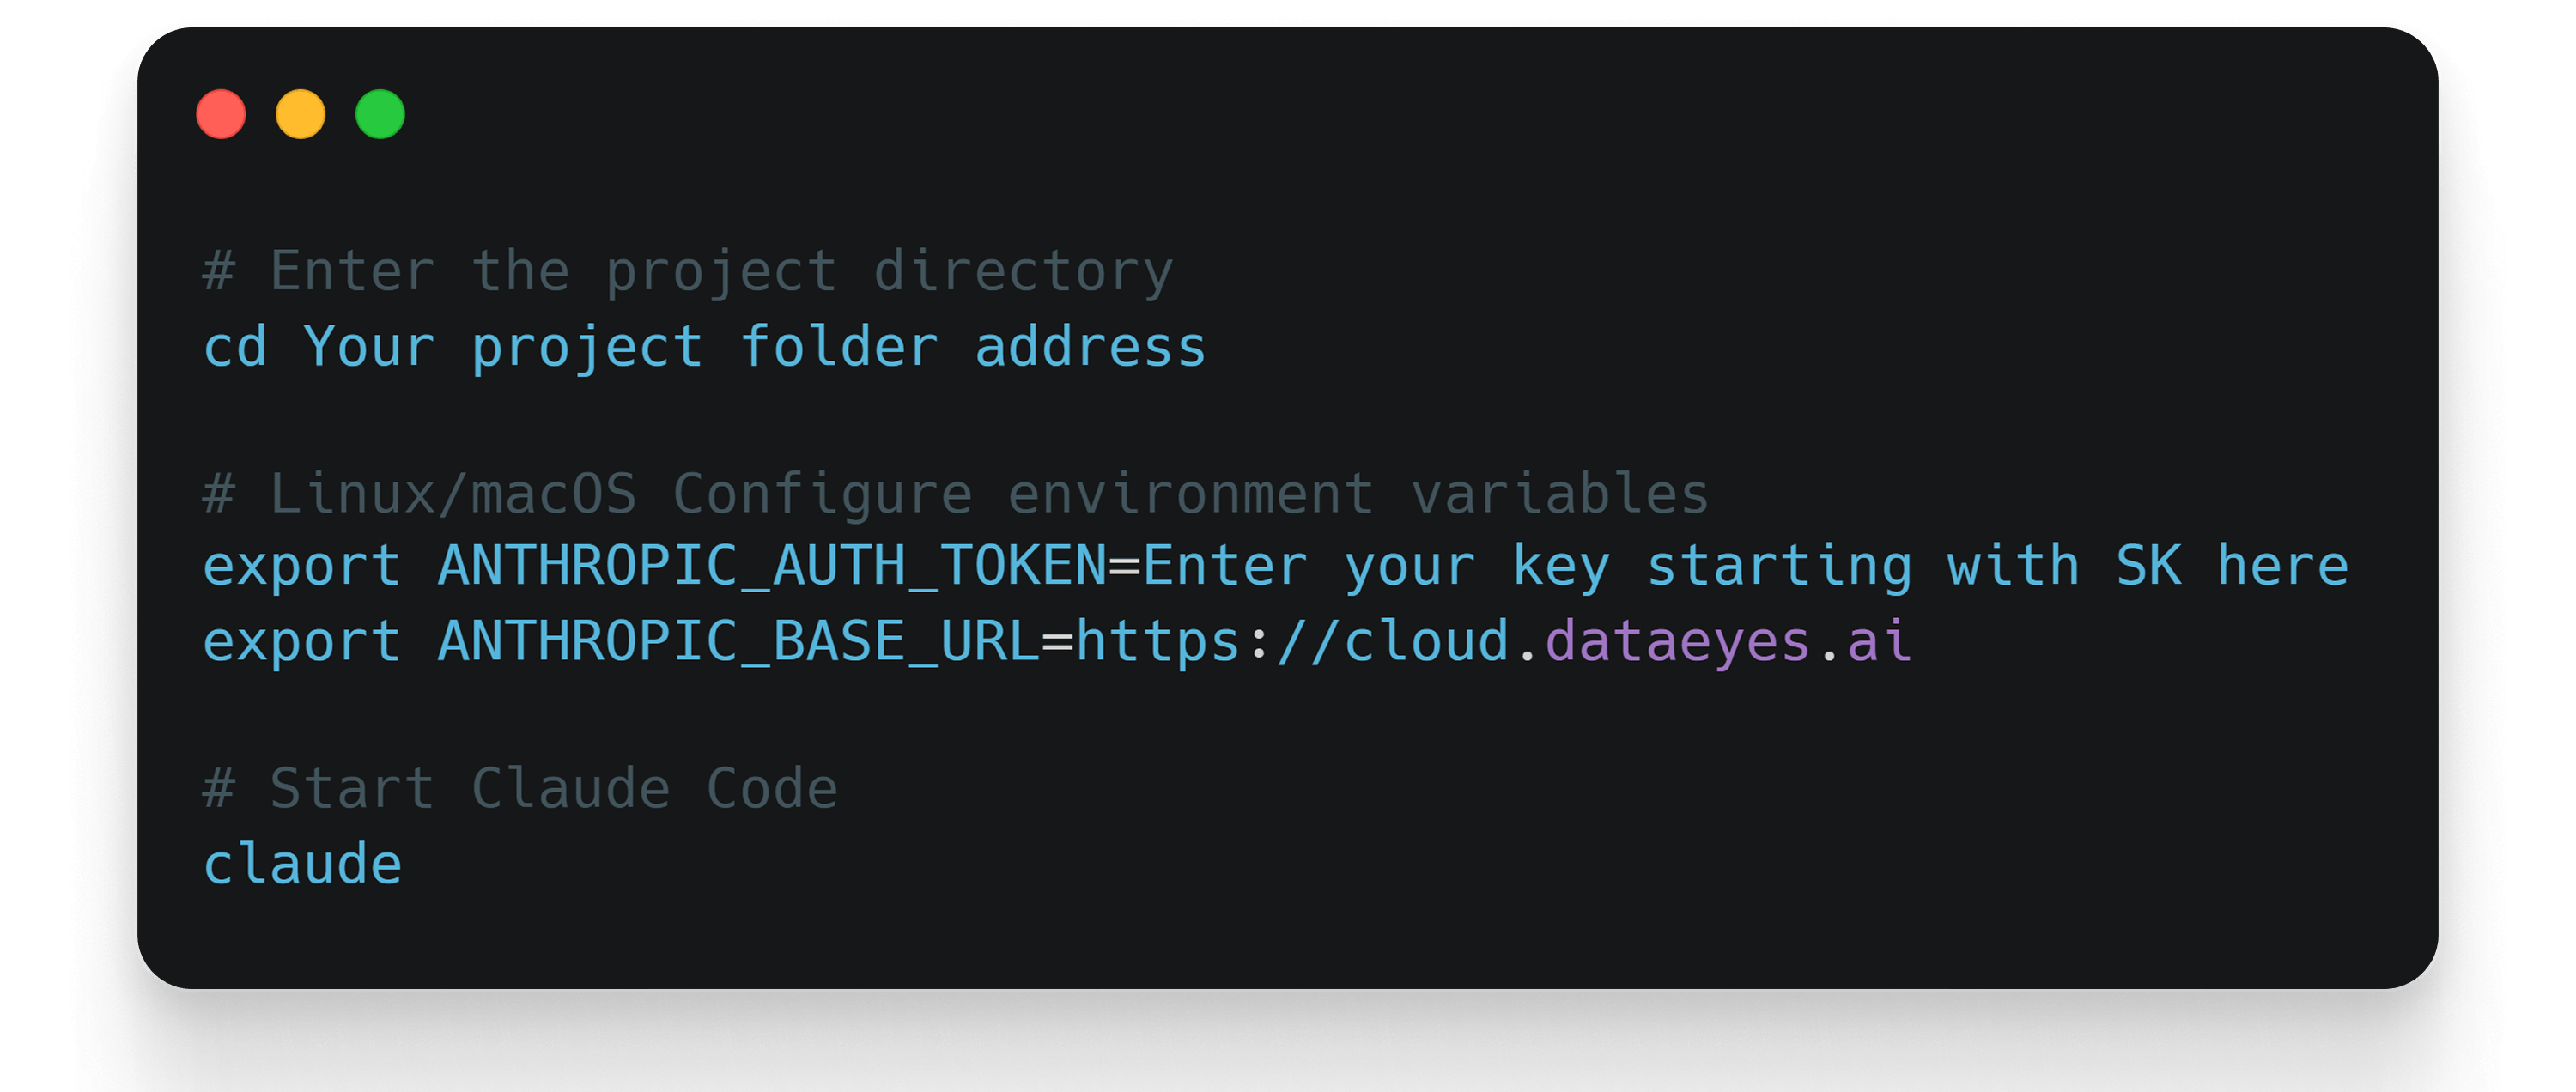2576x1092 pixels.
Task: Click the Linux/macOS configure environment variables comment
Action: tap(955, 493)
